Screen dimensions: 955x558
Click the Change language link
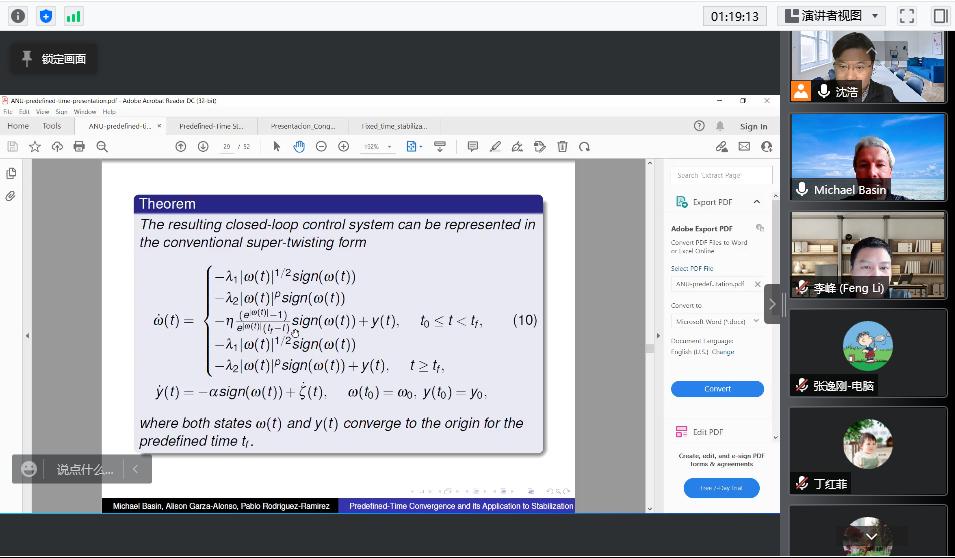[722, 352]
